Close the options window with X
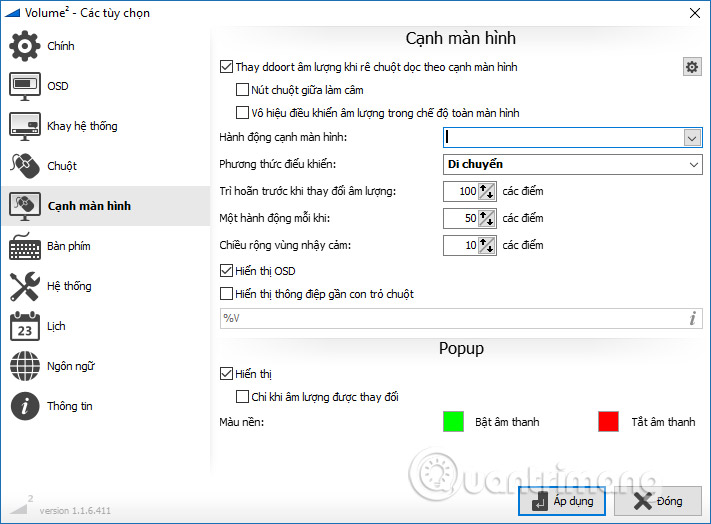711x524 pixels. (x=695, y=13)
